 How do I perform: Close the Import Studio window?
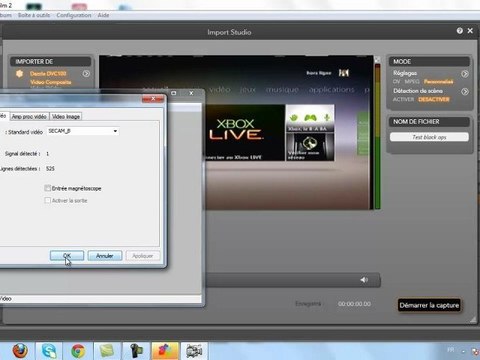470,31
